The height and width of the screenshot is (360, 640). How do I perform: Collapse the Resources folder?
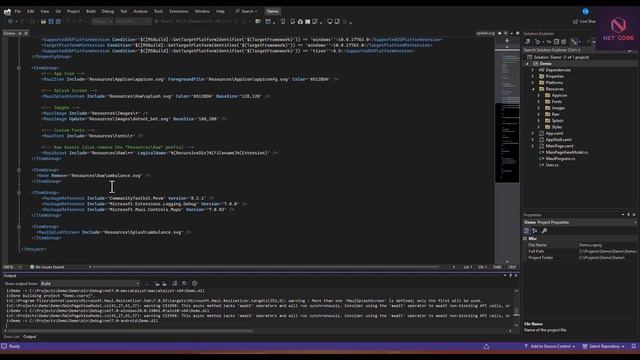533,89
